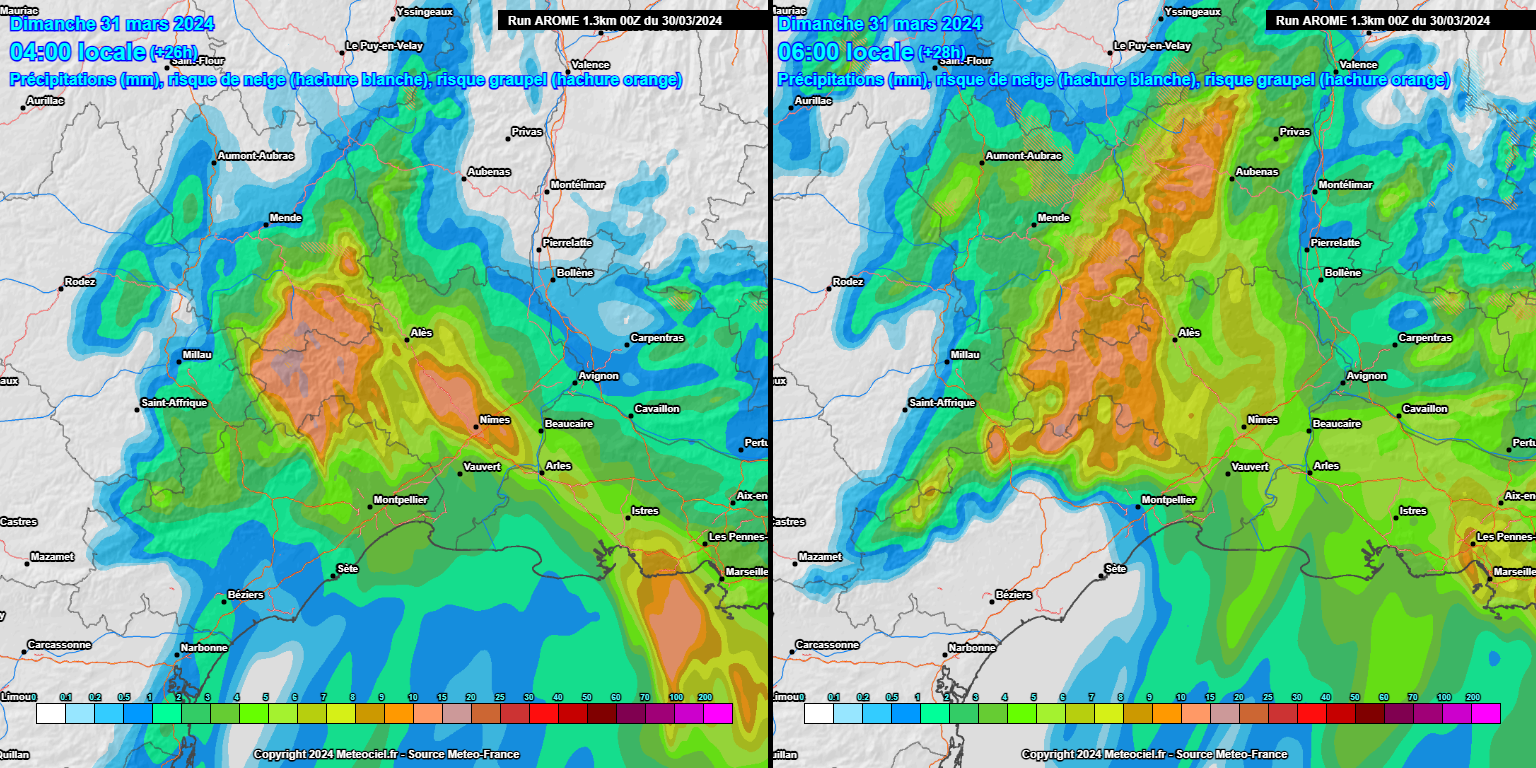Click the Avignon city marker on right map
This screenshot has height=768, width=1536.
(1343, 383)
